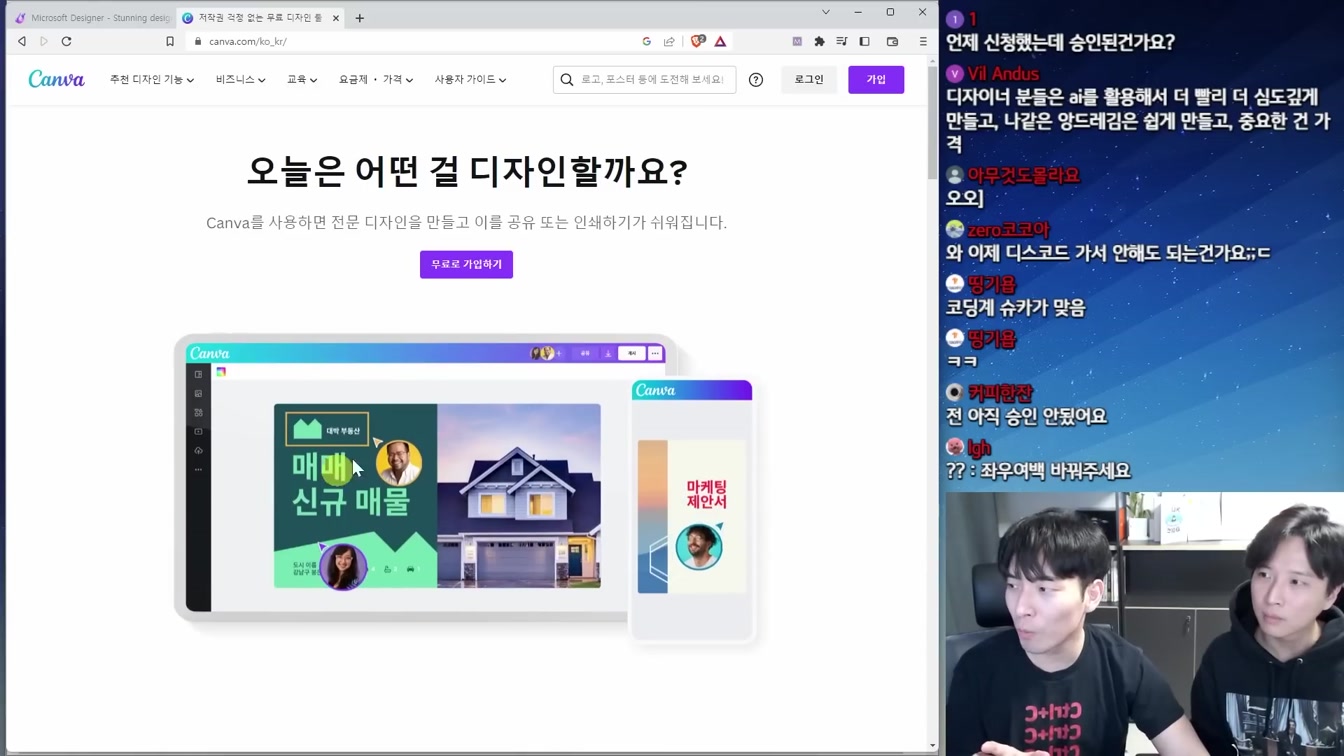Close the Canva tab with its X

336,18
